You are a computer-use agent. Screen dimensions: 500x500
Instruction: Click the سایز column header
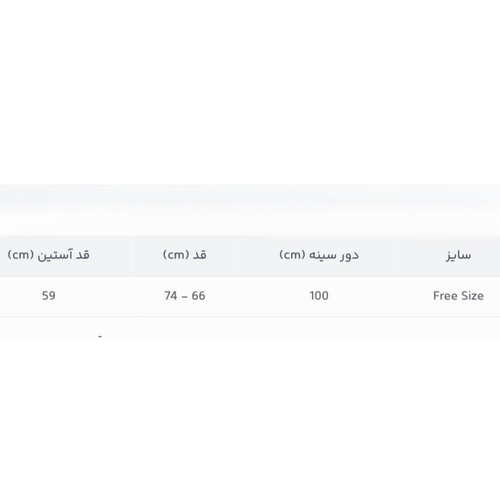click(458, 256)
